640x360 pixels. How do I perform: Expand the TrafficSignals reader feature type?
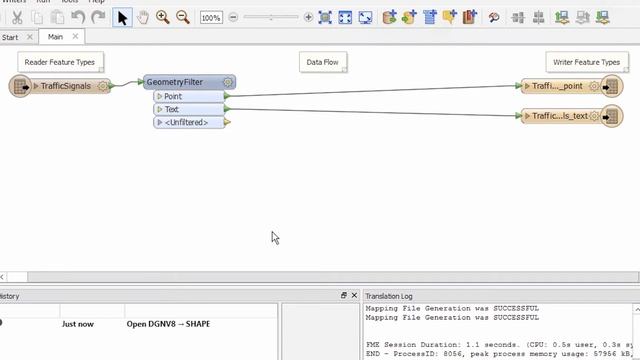point(36,86)
